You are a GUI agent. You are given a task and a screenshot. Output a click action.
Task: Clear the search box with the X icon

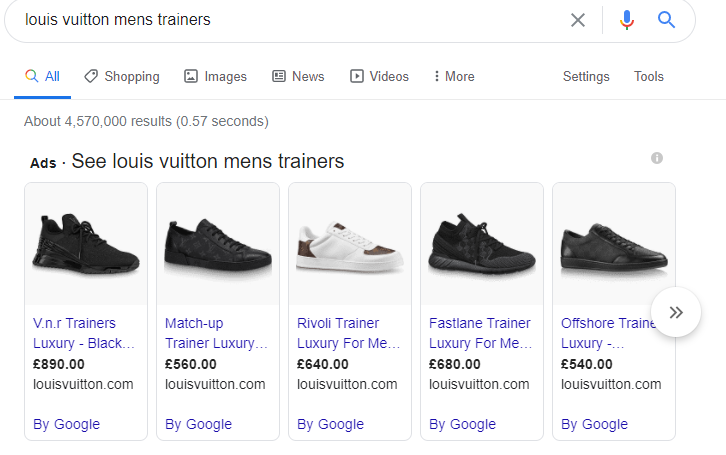(577, 20)
